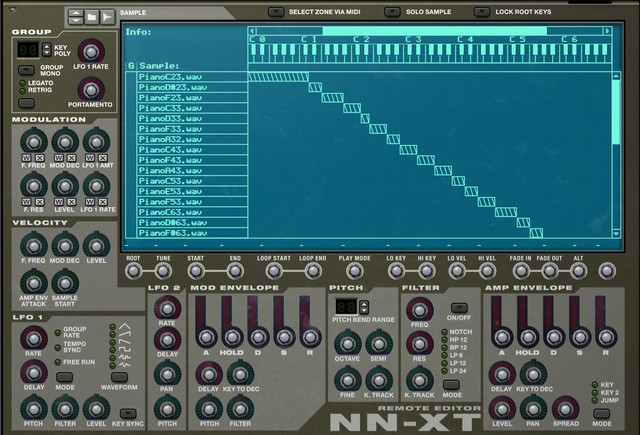Click Modulation LFO 1 AMT knob
The width and height of the screenshot is (640, 435).
click(96, 142)
